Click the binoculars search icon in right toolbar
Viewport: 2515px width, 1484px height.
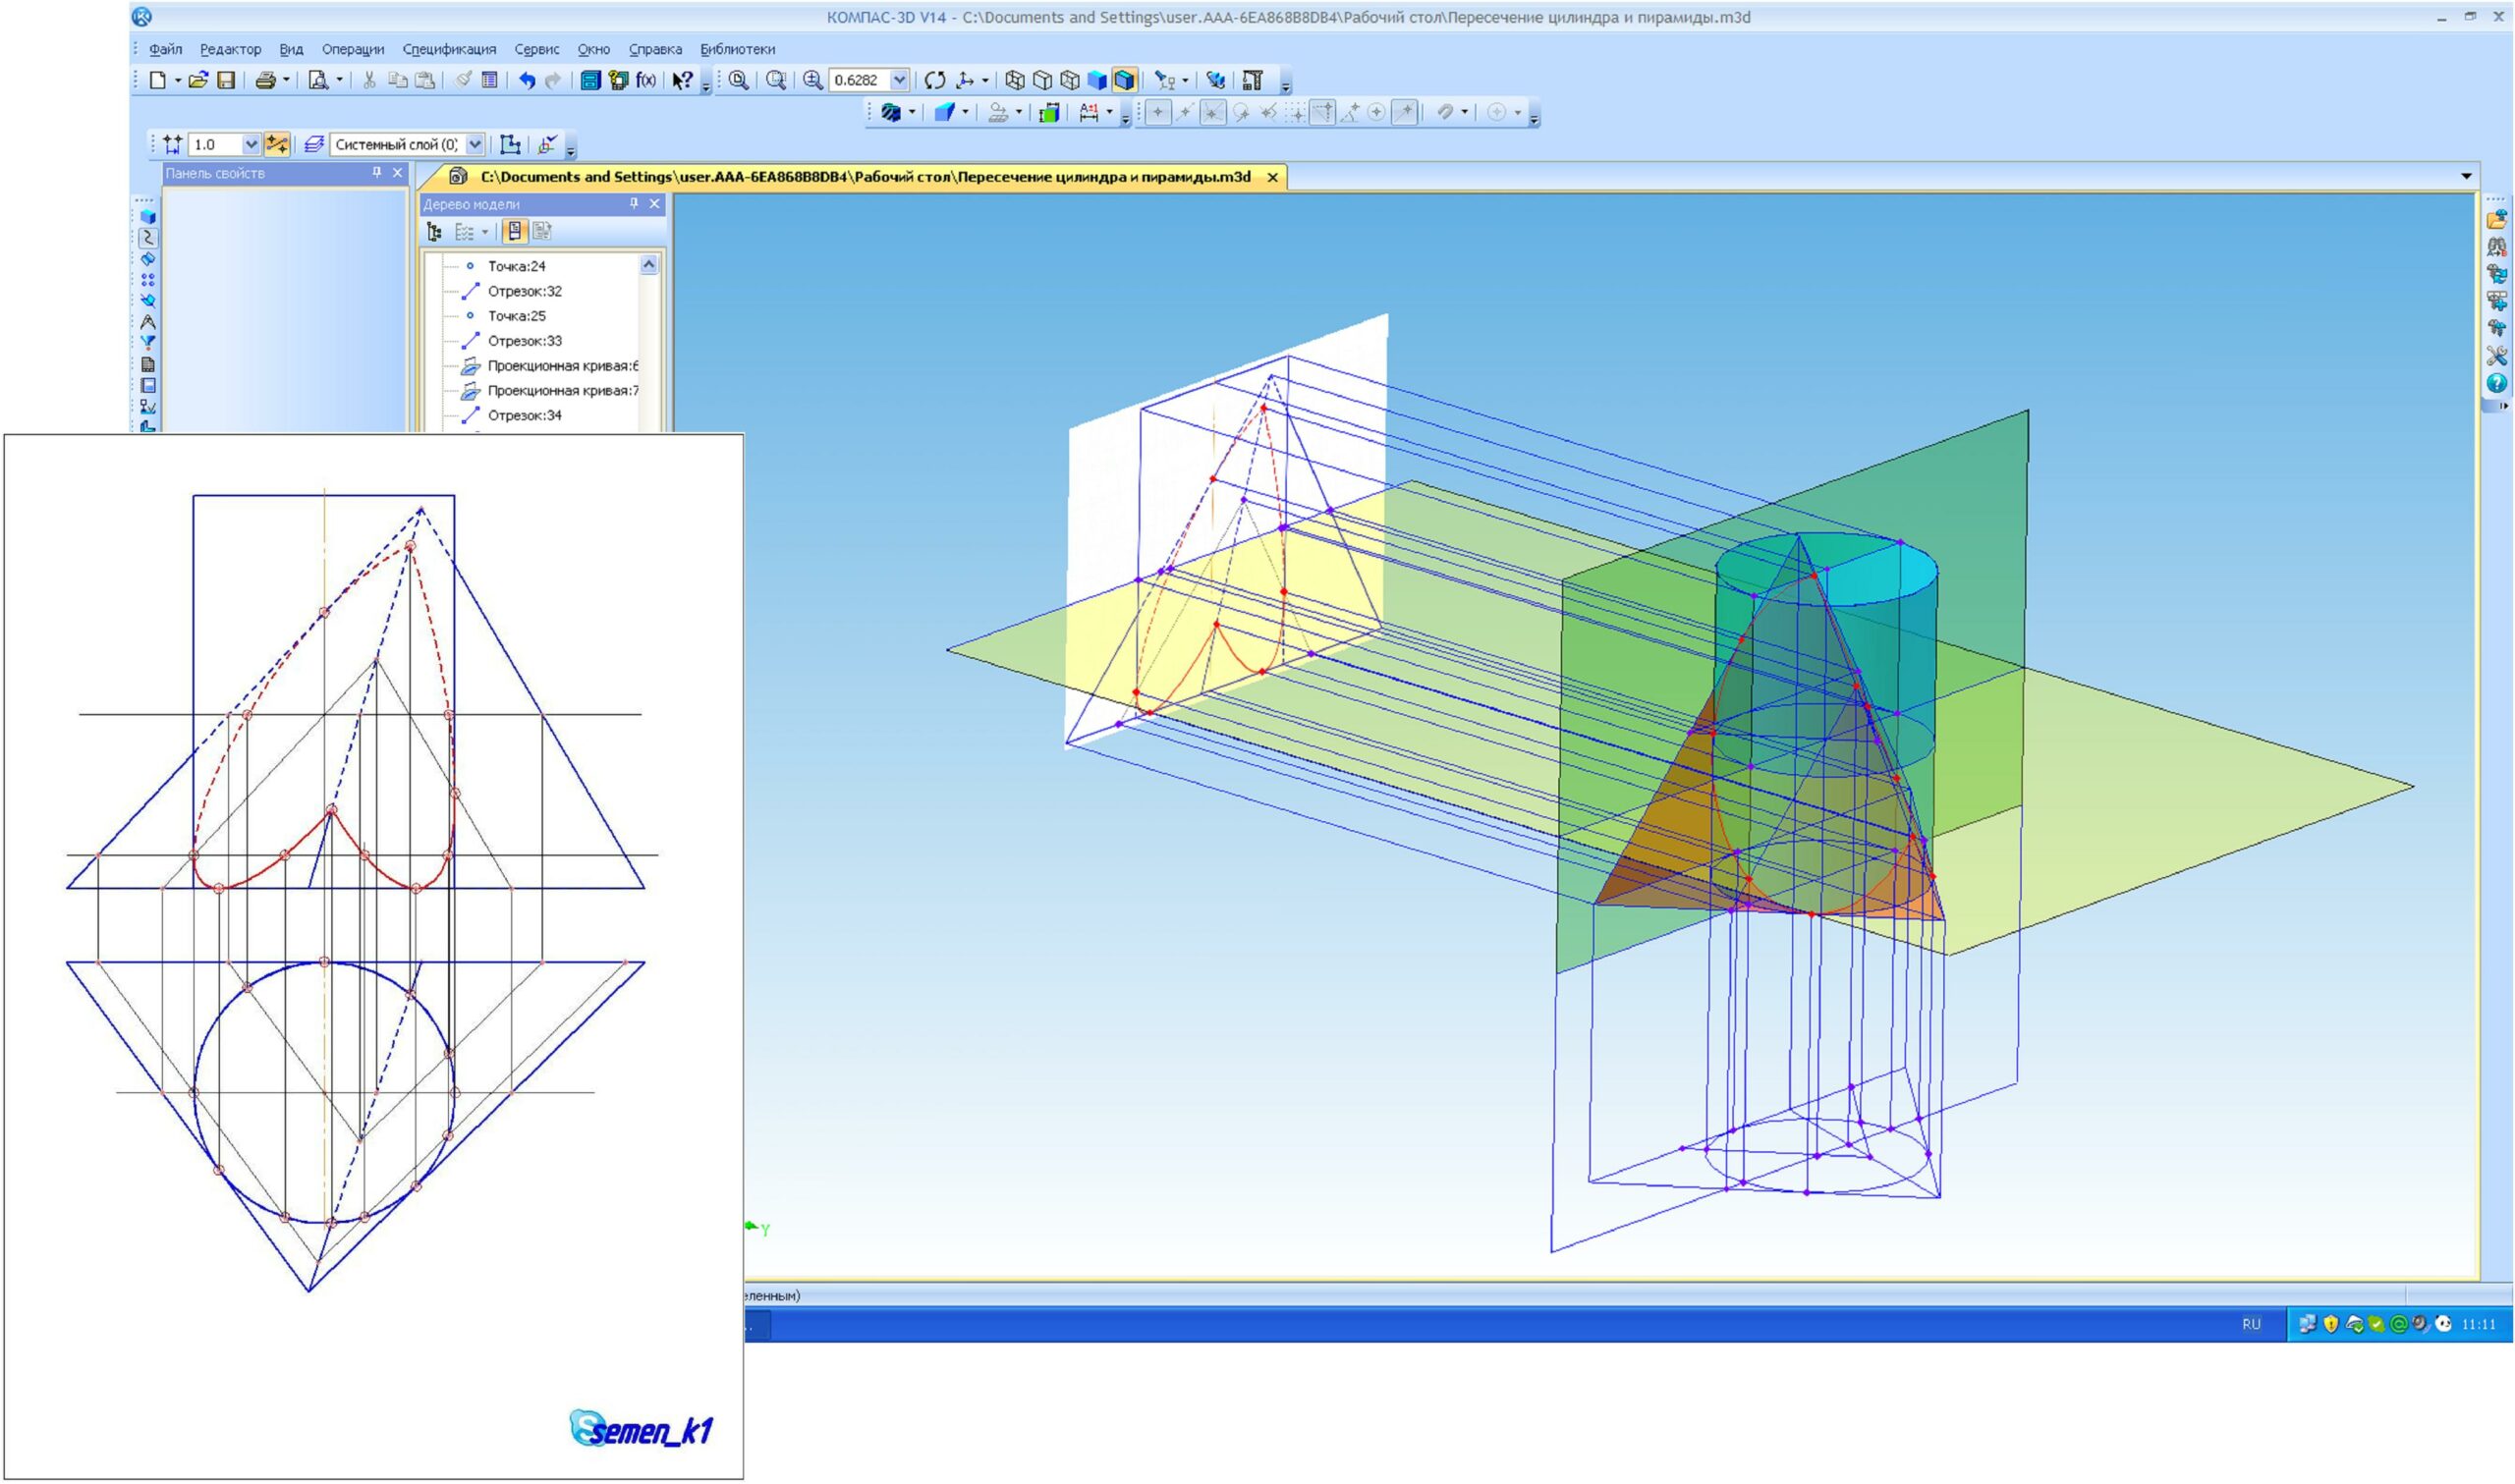[x=2496, y=246]
